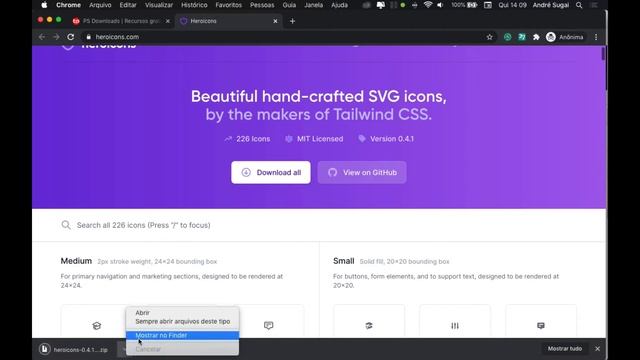The image size is (640, 360).
Task: Open the Janela menu
Action: 313,5
